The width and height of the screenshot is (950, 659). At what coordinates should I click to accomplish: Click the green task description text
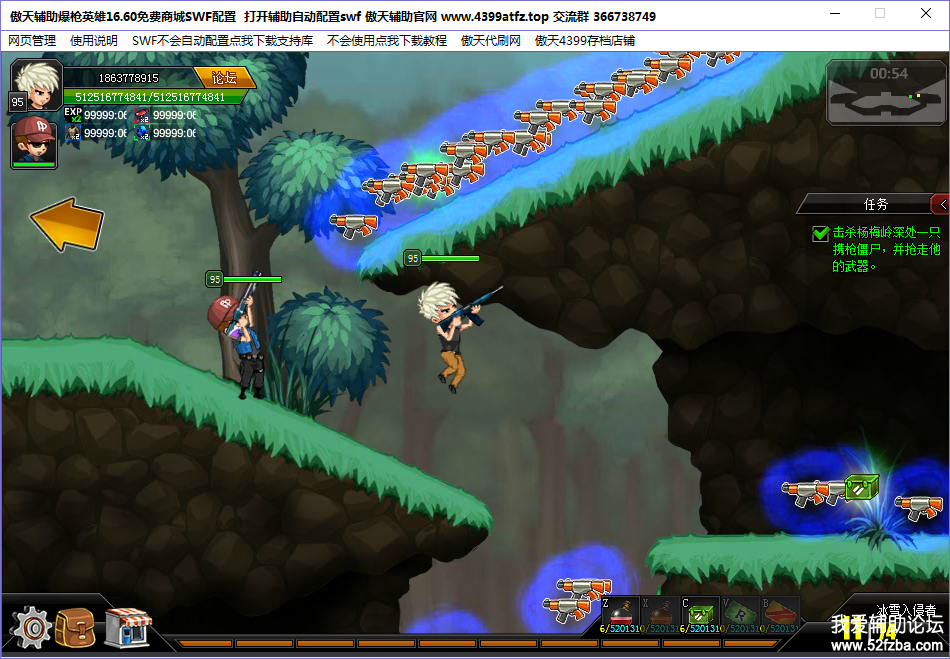pos(886,249)
